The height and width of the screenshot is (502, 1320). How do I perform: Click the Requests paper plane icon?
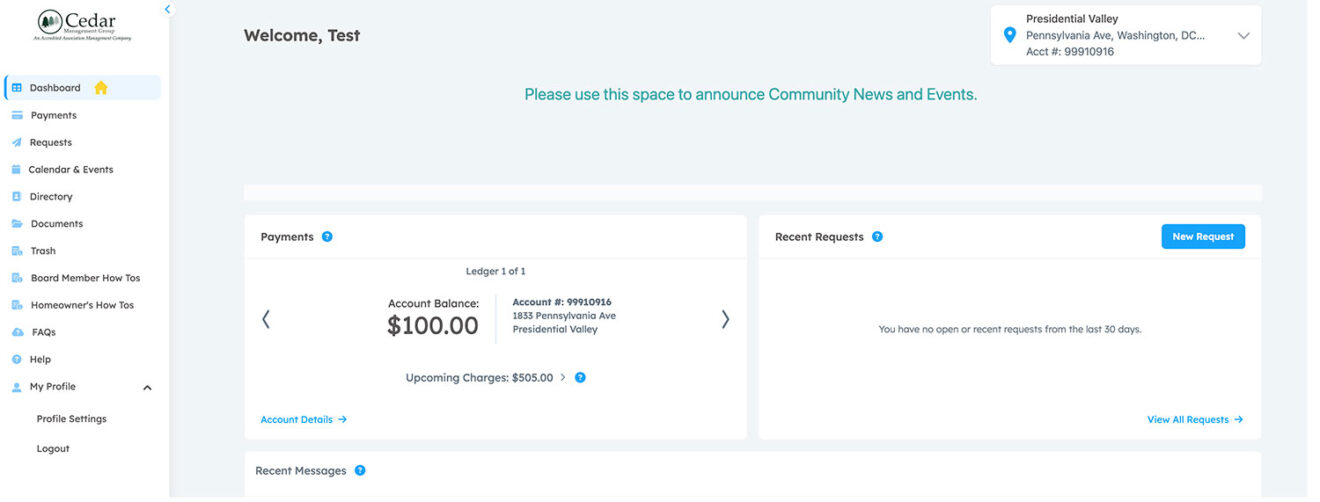point(17,142)
